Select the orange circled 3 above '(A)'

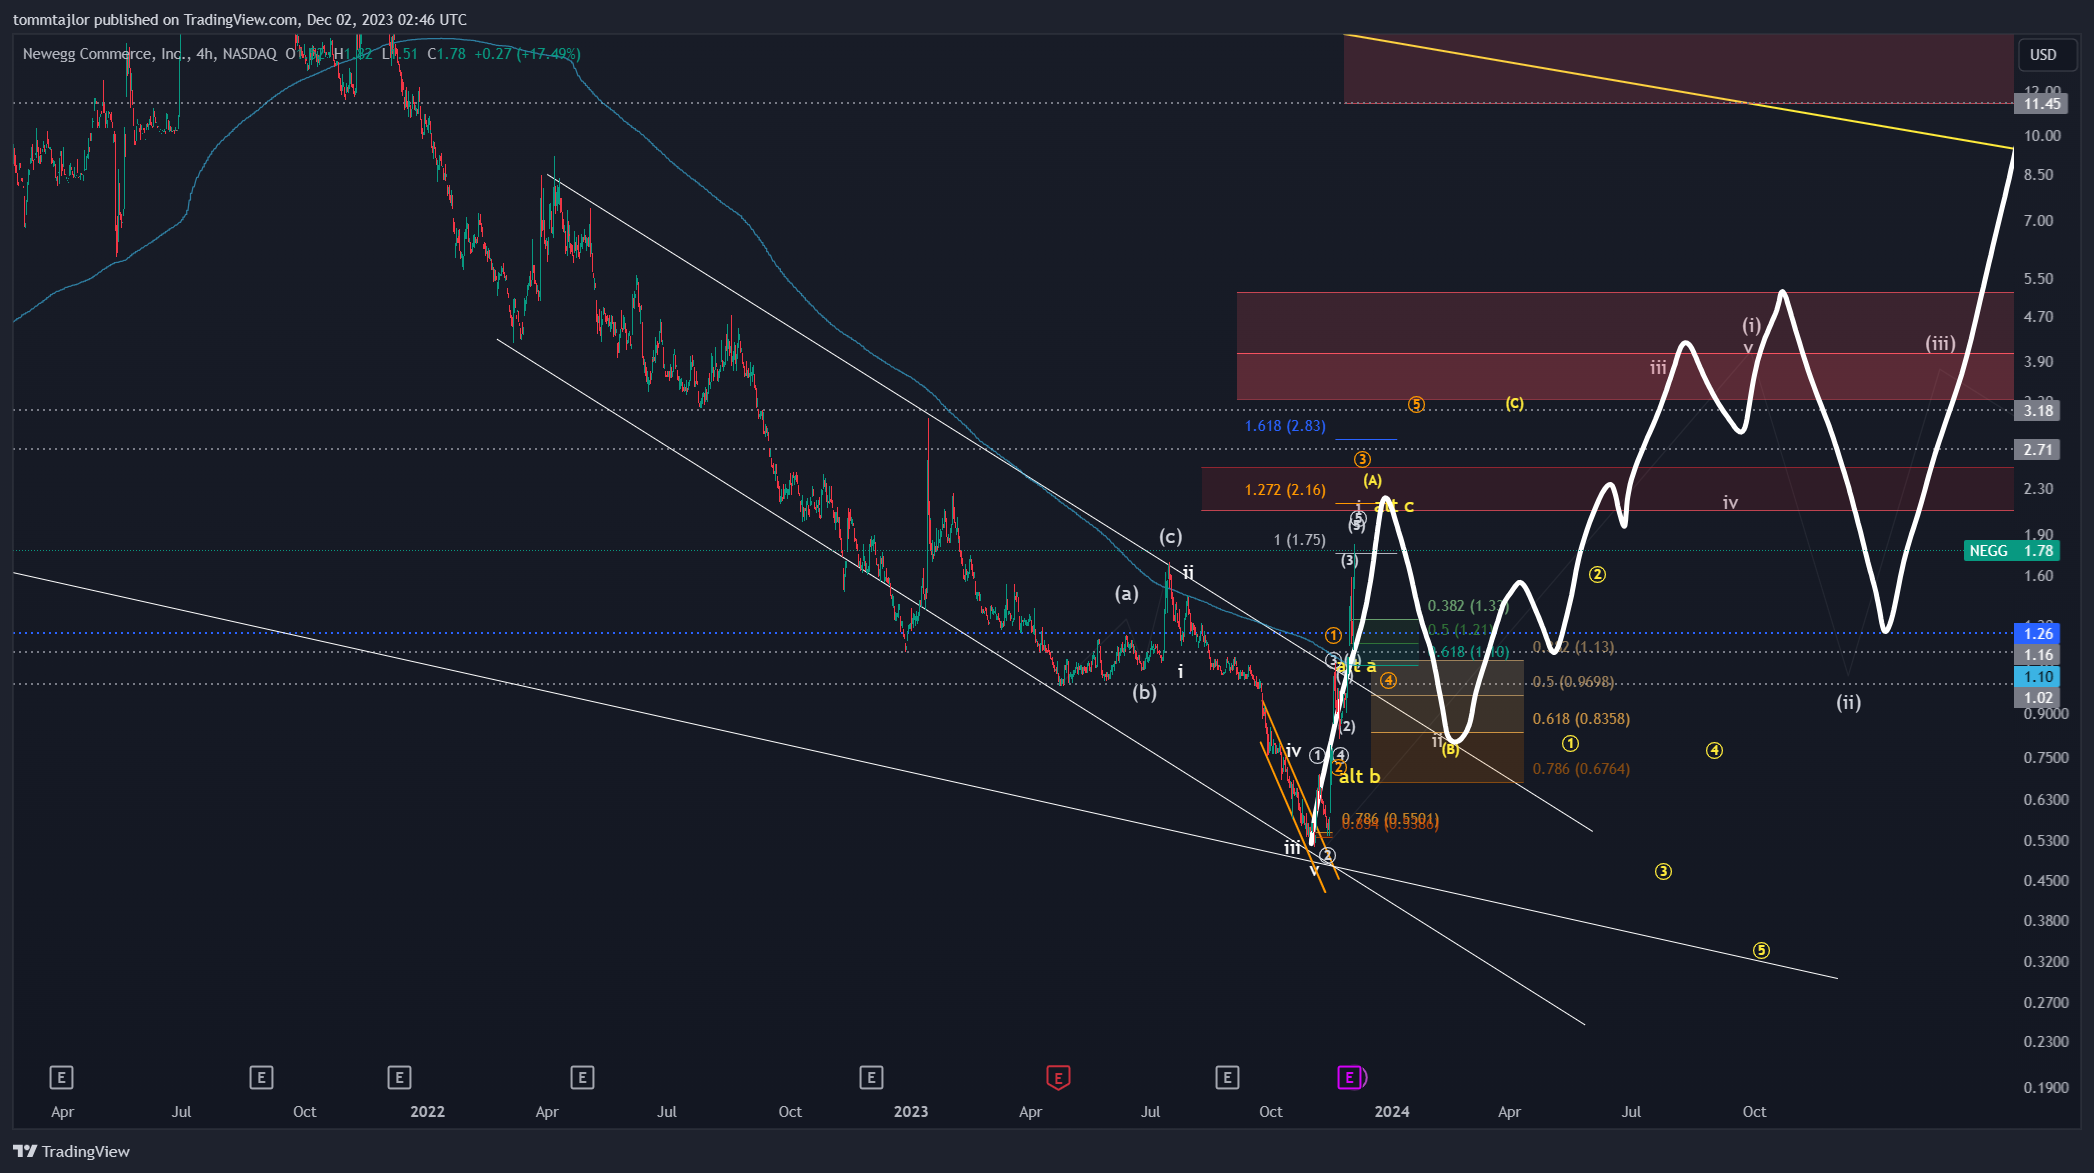click(x=1362, y=460)
